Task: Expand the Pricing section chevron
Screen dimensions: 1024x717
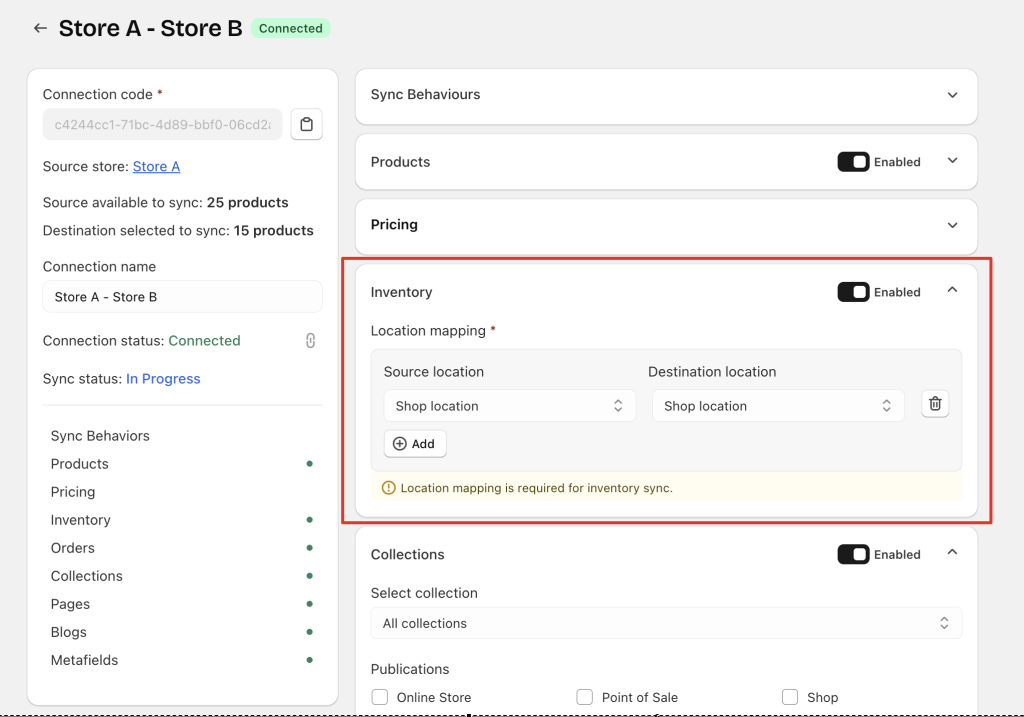Action: click(952, 225)
